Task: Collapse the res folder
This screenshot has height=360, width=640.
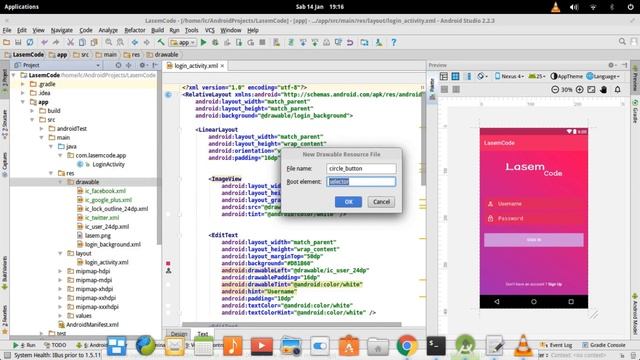Action: coord(51,173)
